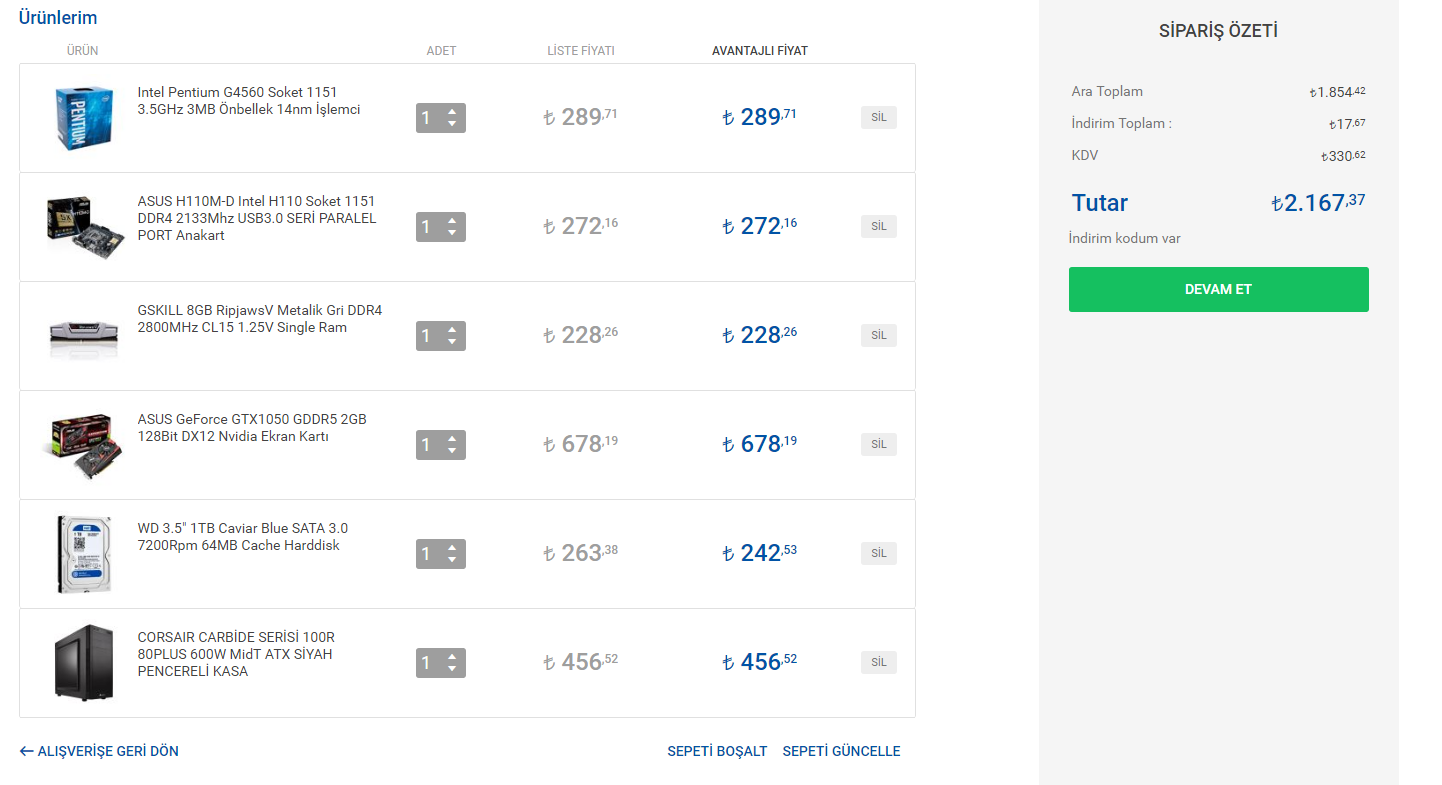The height and width of the screenshot is (785, 1442).
Task: Remove Intel Pentium G4560 with SİL button
Action: [879, 118]
